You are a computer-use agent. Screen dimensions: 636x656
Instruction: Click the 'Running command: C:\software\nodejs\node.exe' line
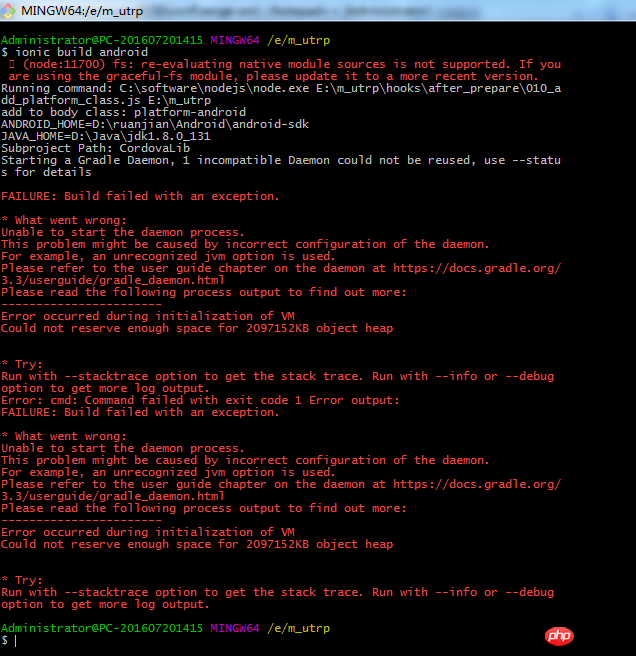(x=281, y=88)
